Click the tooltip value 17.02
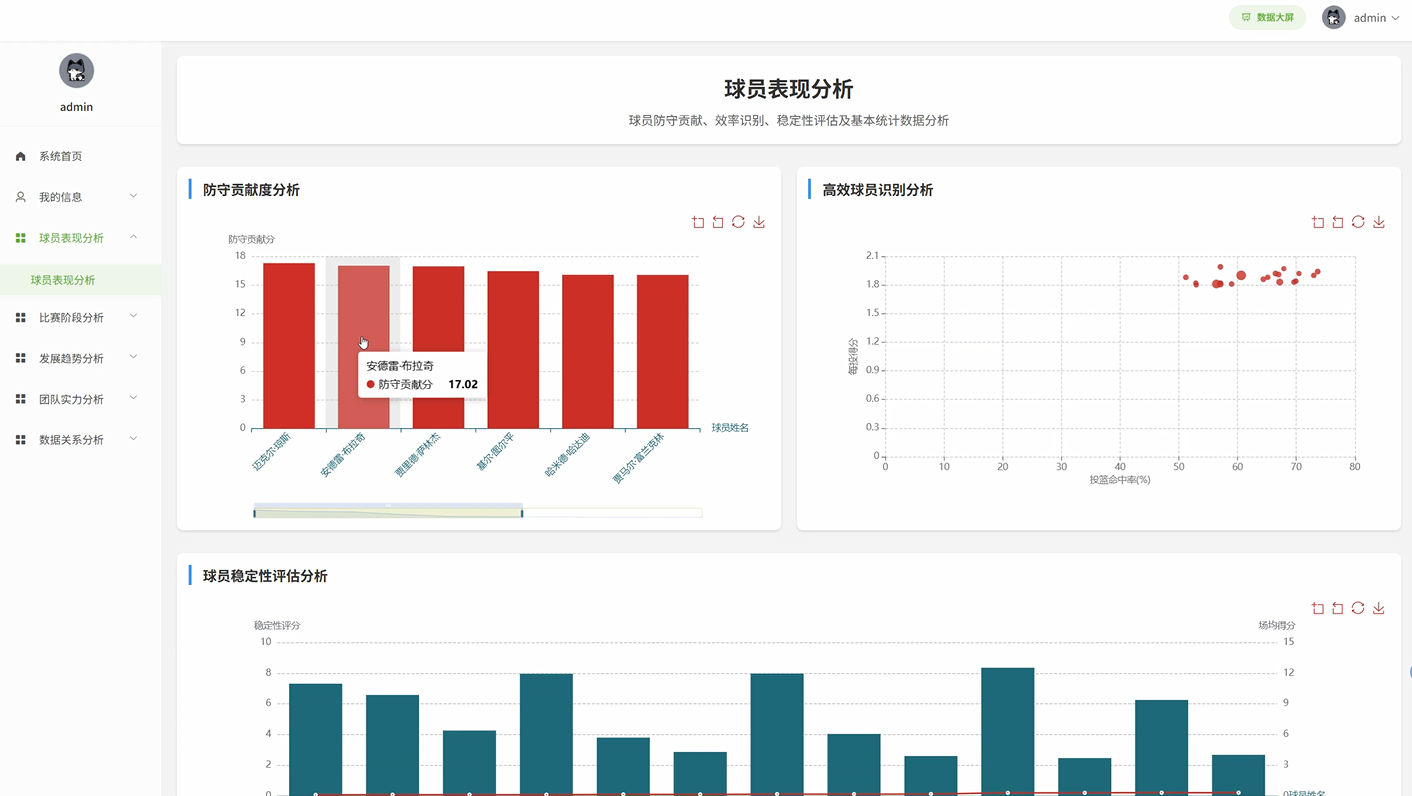Viewport: 1412px width, 796px height. click(x=463, y=384)
